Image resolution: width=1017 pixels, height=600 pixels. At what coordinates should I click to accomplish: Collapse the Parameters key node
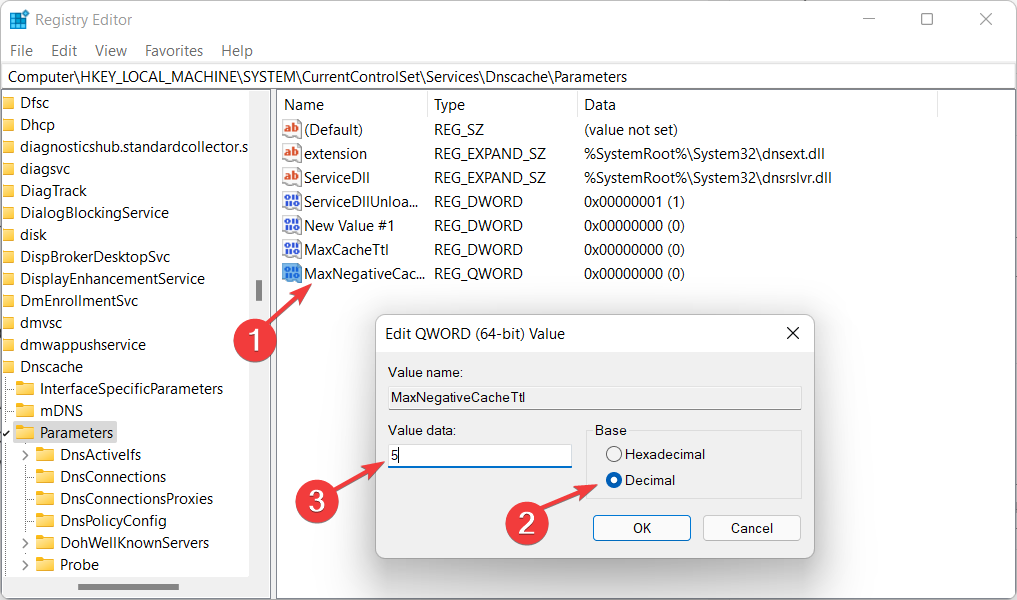7,433
